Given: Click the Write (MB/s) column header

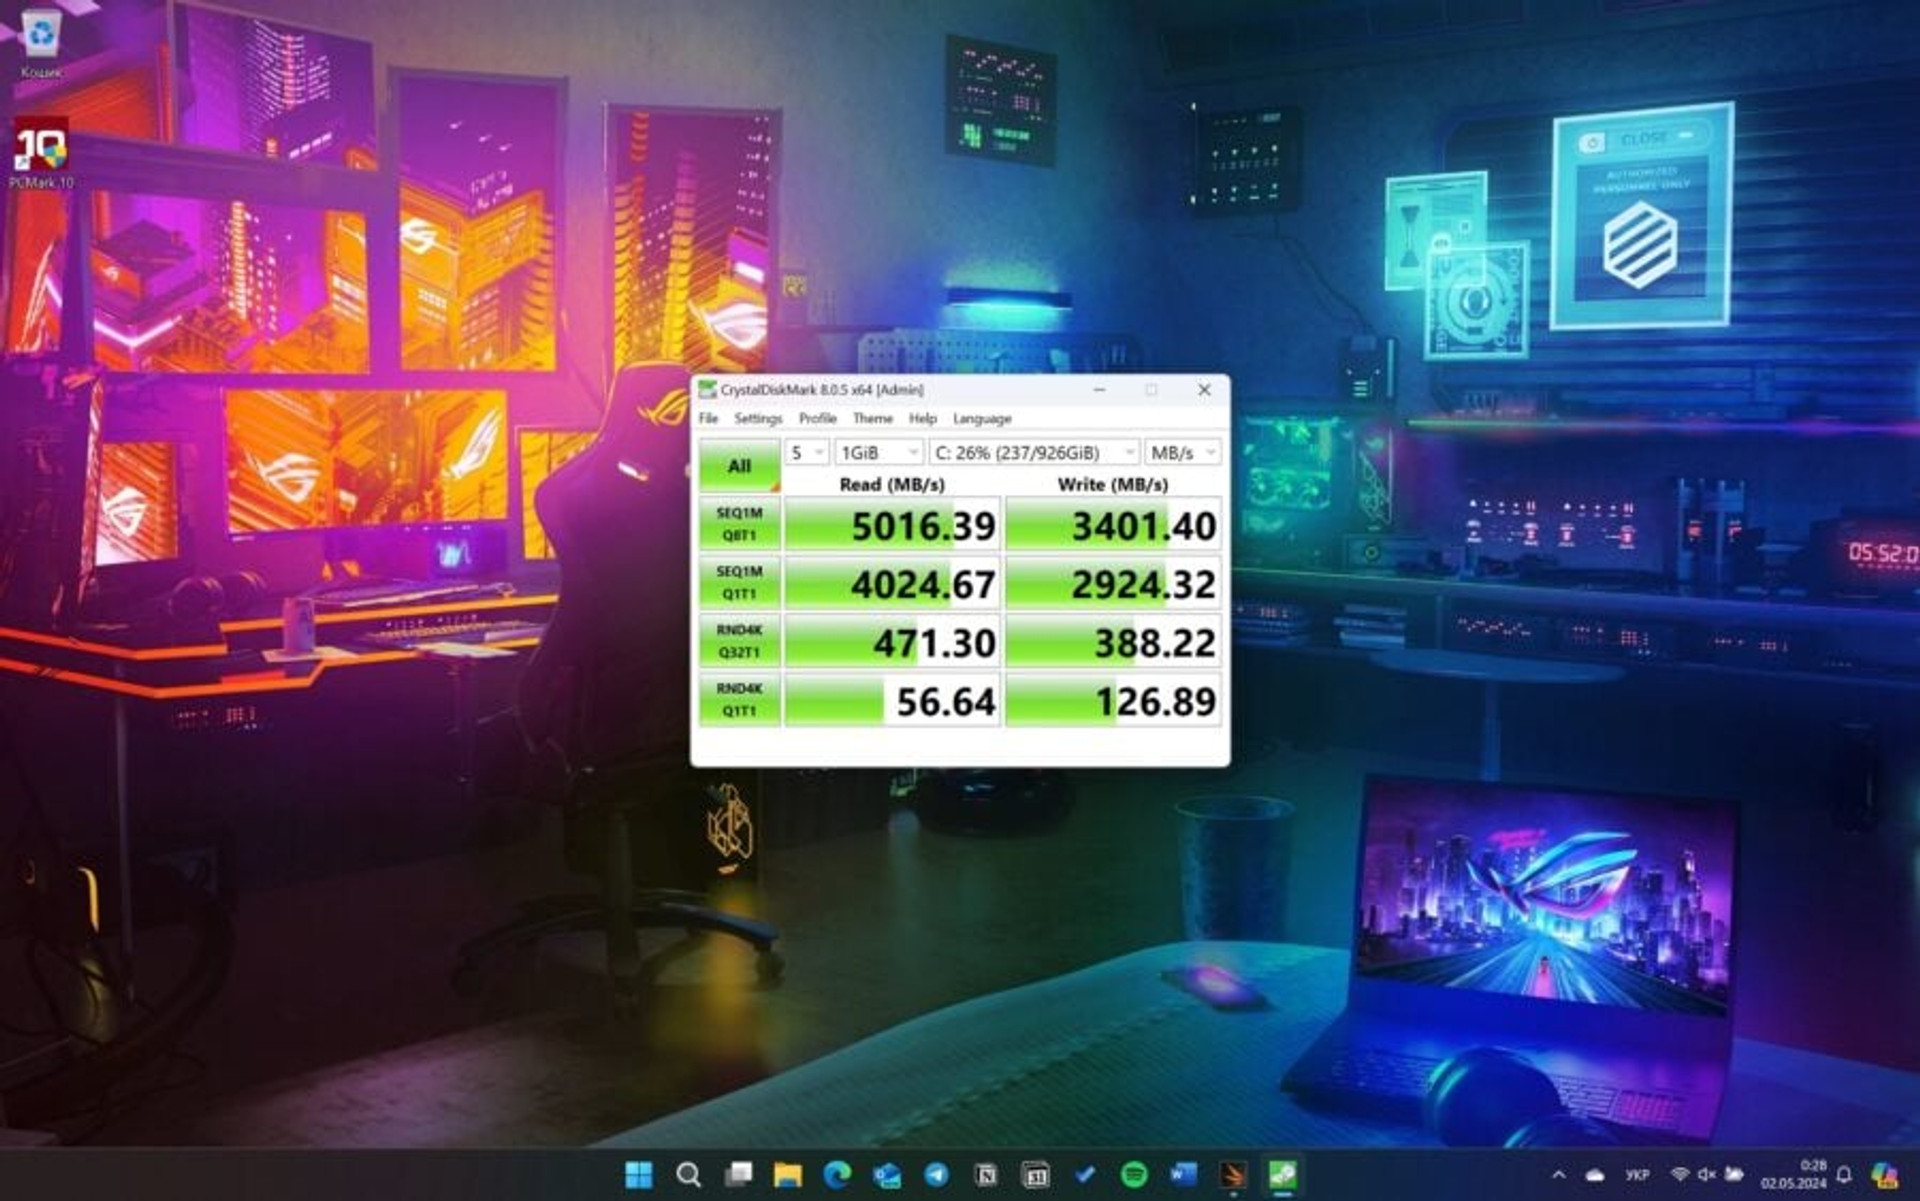Looking at the screenshot, I should pyautogui.click(x=1113, y=484).
